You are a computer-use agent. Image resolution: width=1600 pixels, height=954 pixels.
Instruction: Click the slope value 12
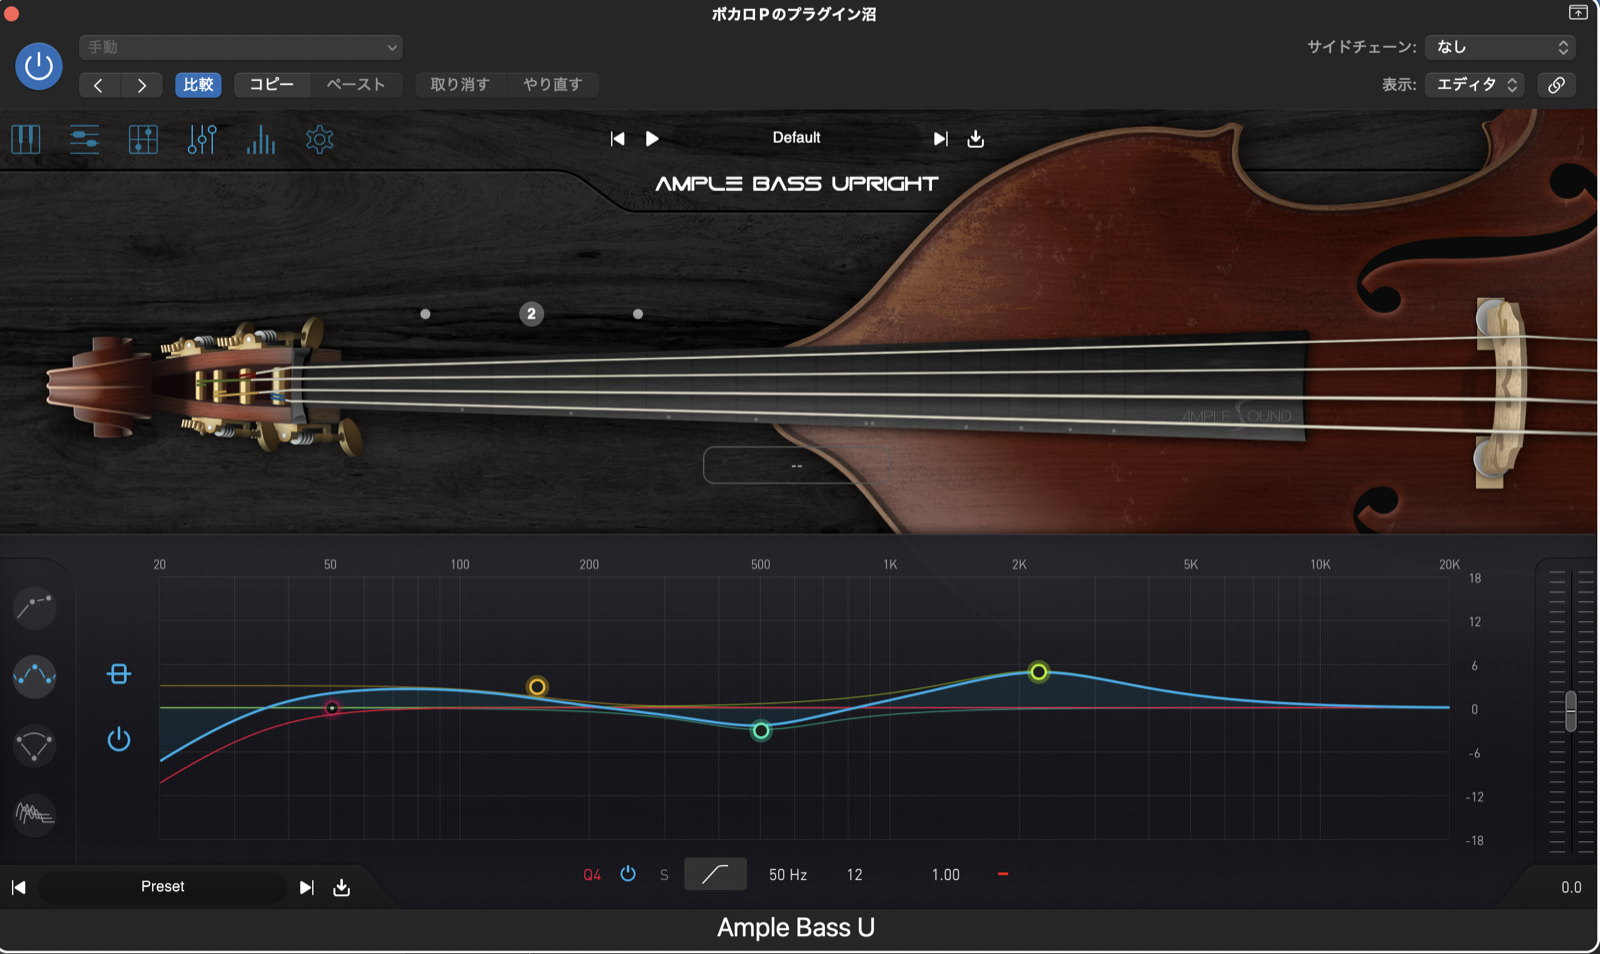(x=855, y=875)
